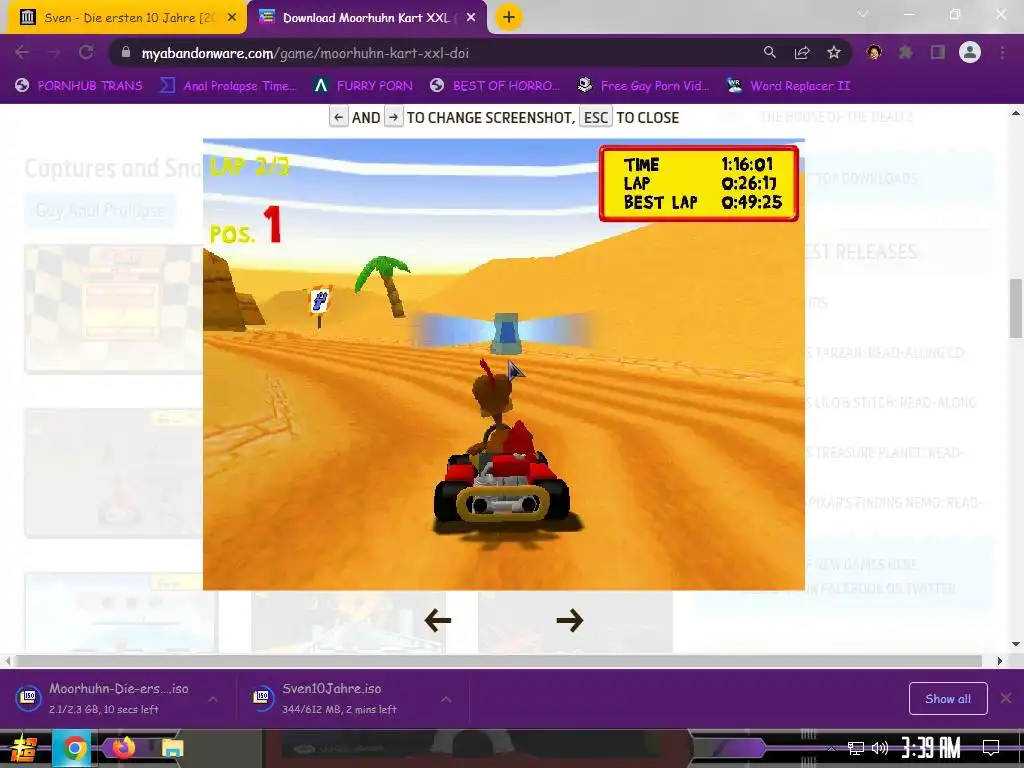Screen dimensions: 1024x768
Task: Open the search icon in the address bar
Action: pyautogui.click(x=770, y=53)
